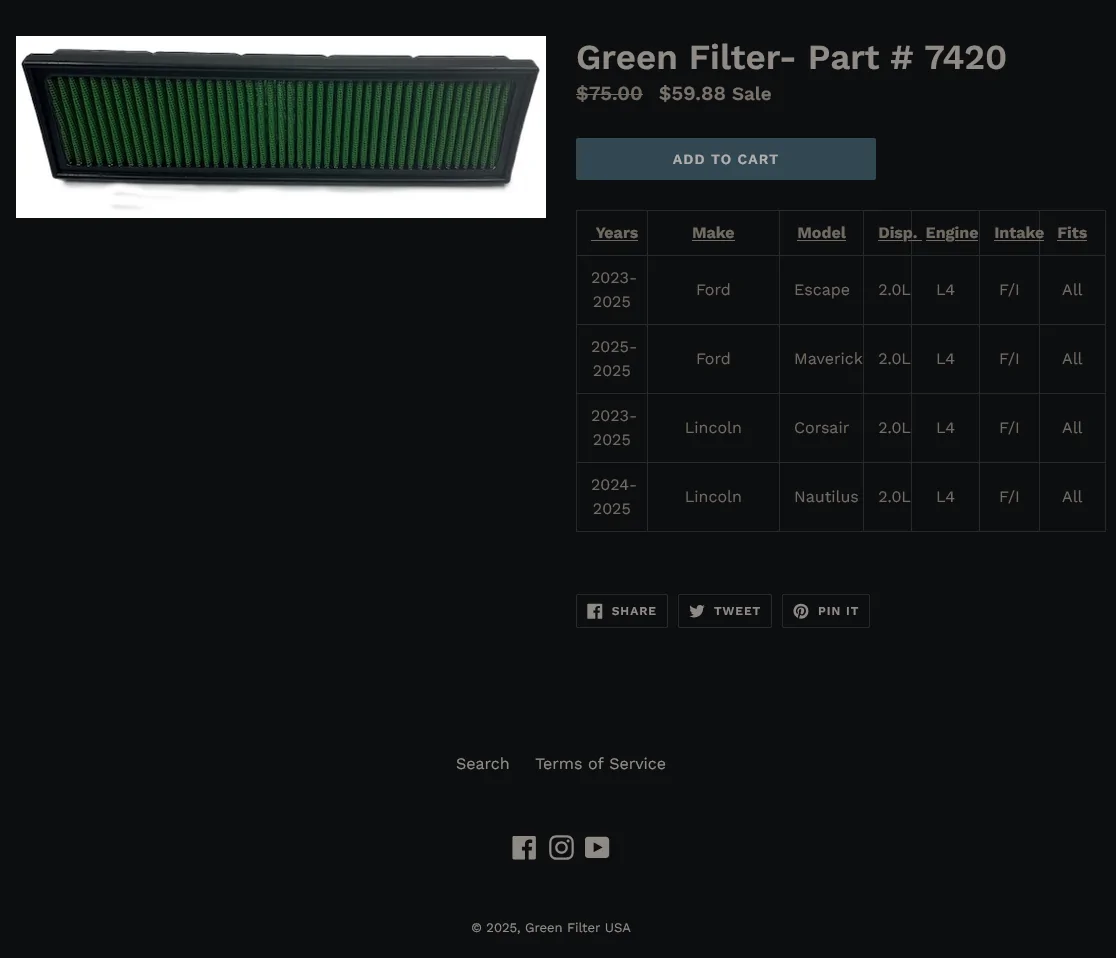
Task: Click the Twitter bird on Tweet button
Action: coord(697,611)
